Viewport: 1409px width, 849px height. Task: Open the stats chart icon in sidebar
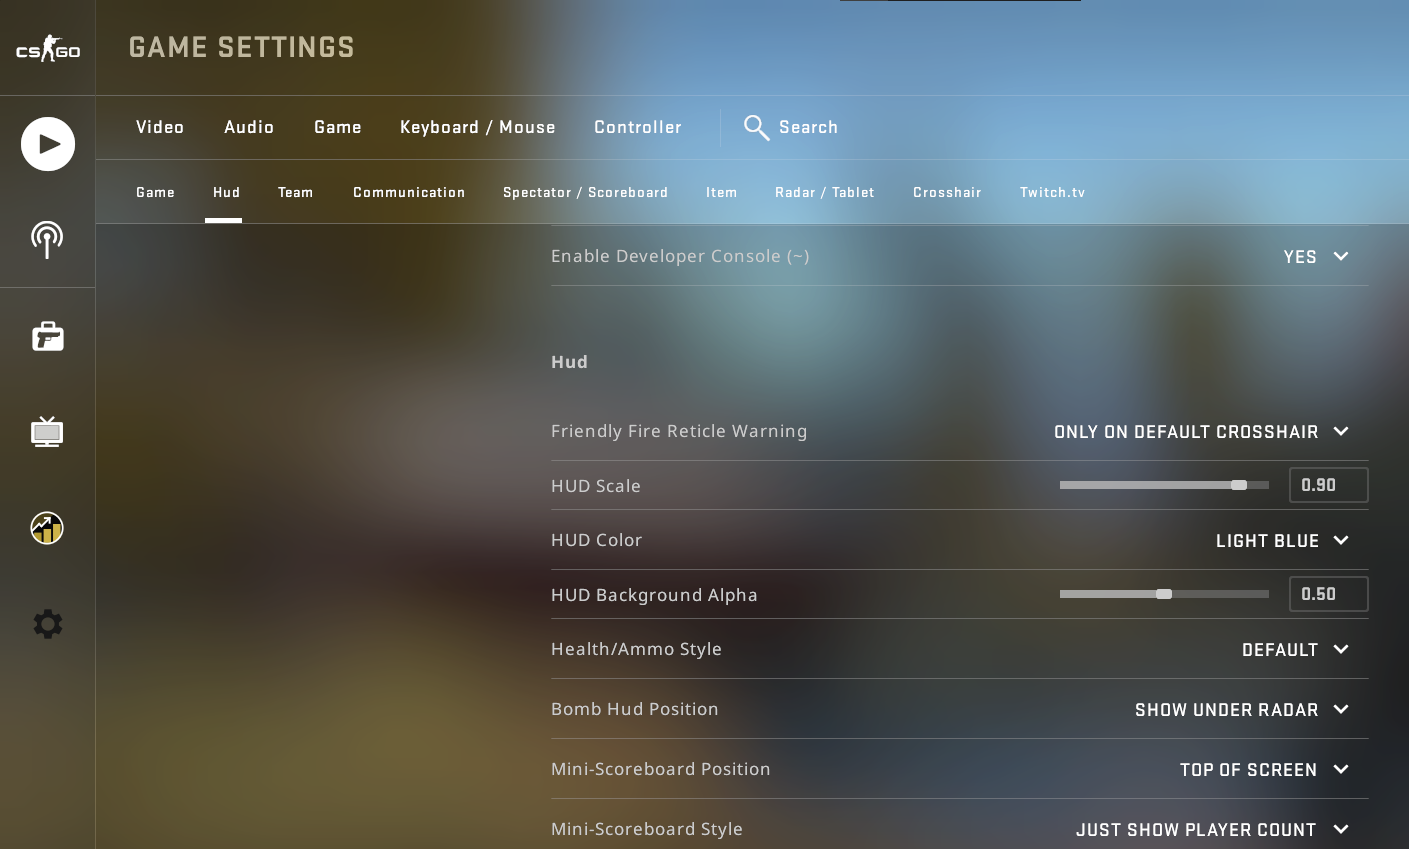pos(47,528)
